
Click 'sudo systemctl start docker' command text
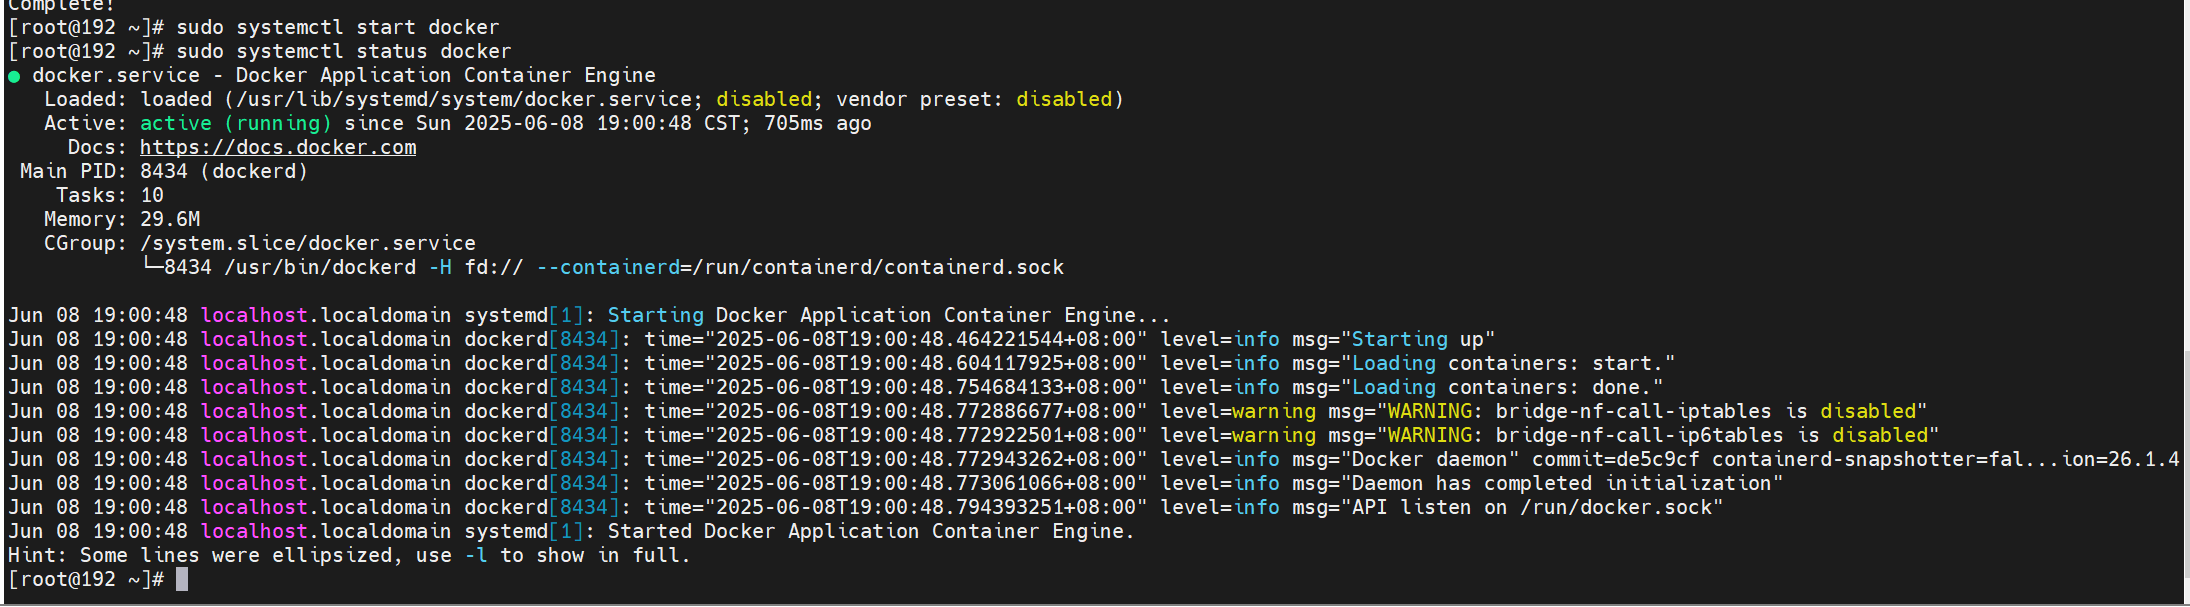click(337, 27)
